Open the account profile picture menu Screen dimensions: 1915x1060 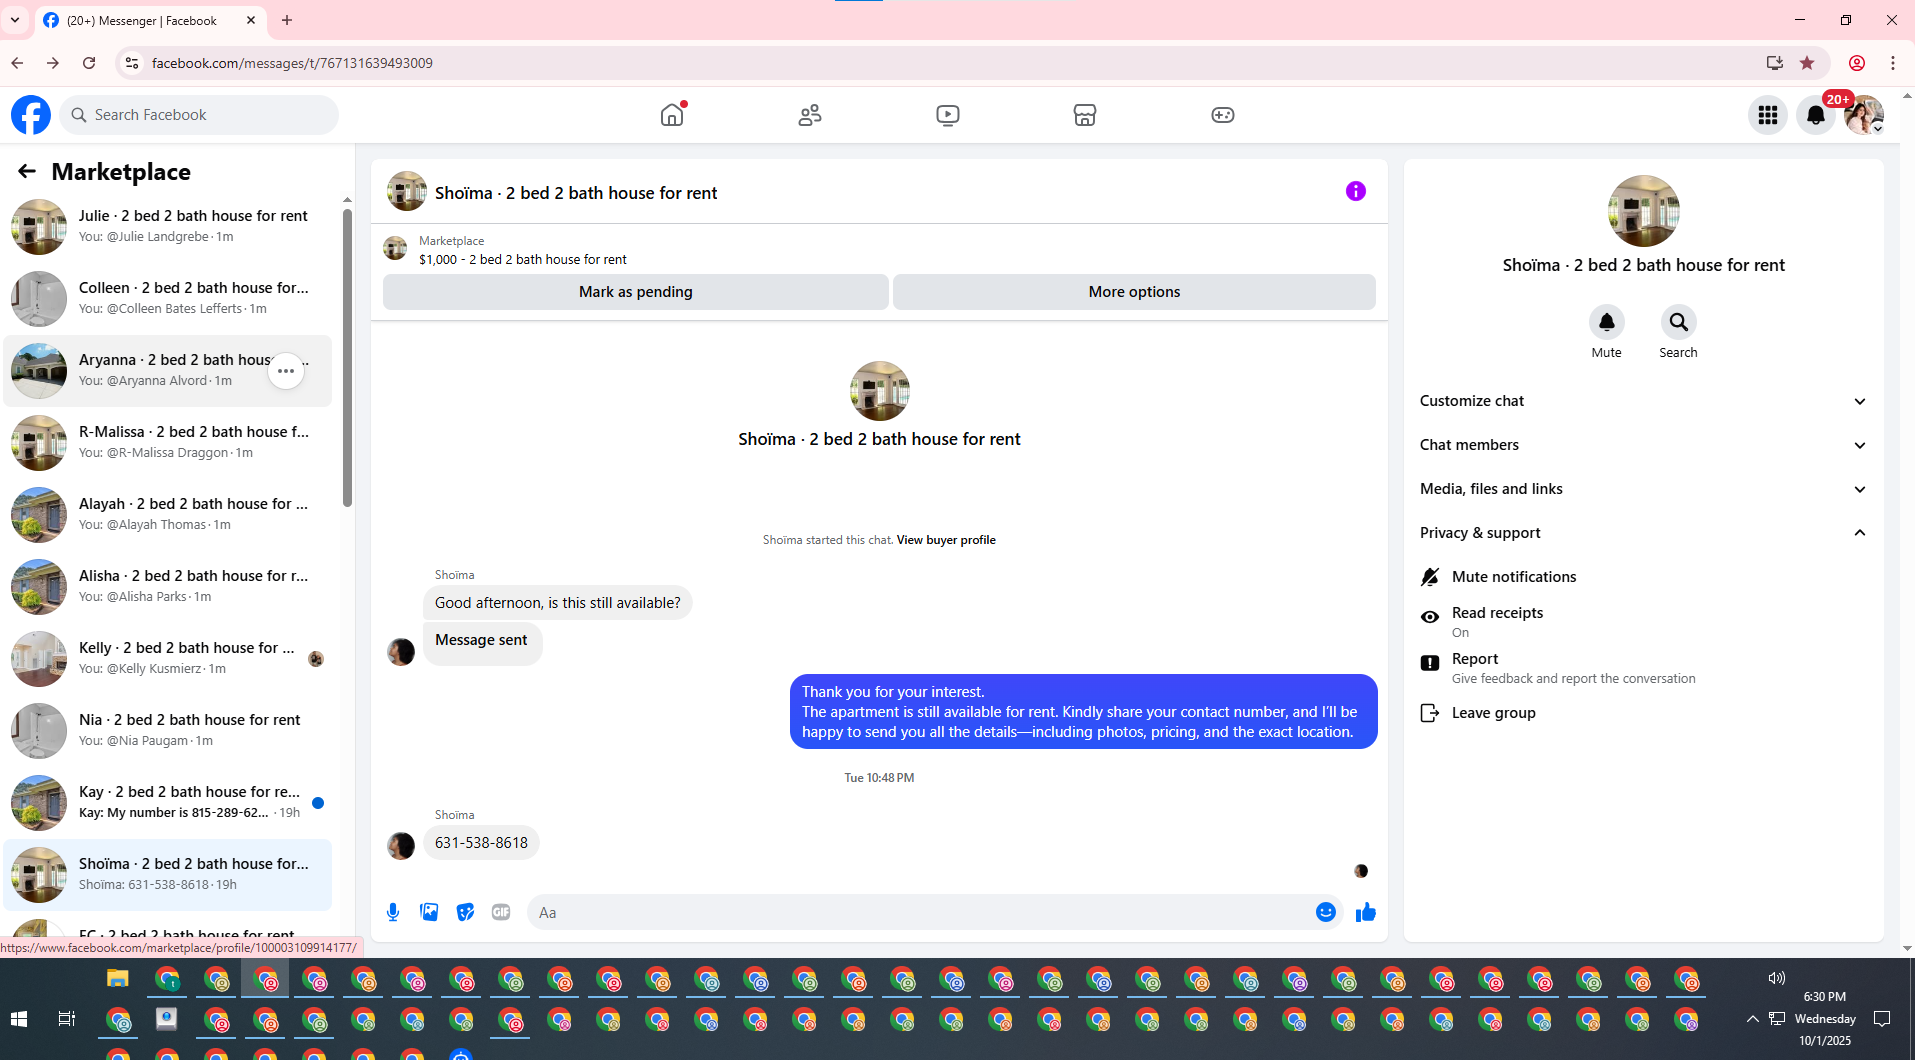point(1864,115)
